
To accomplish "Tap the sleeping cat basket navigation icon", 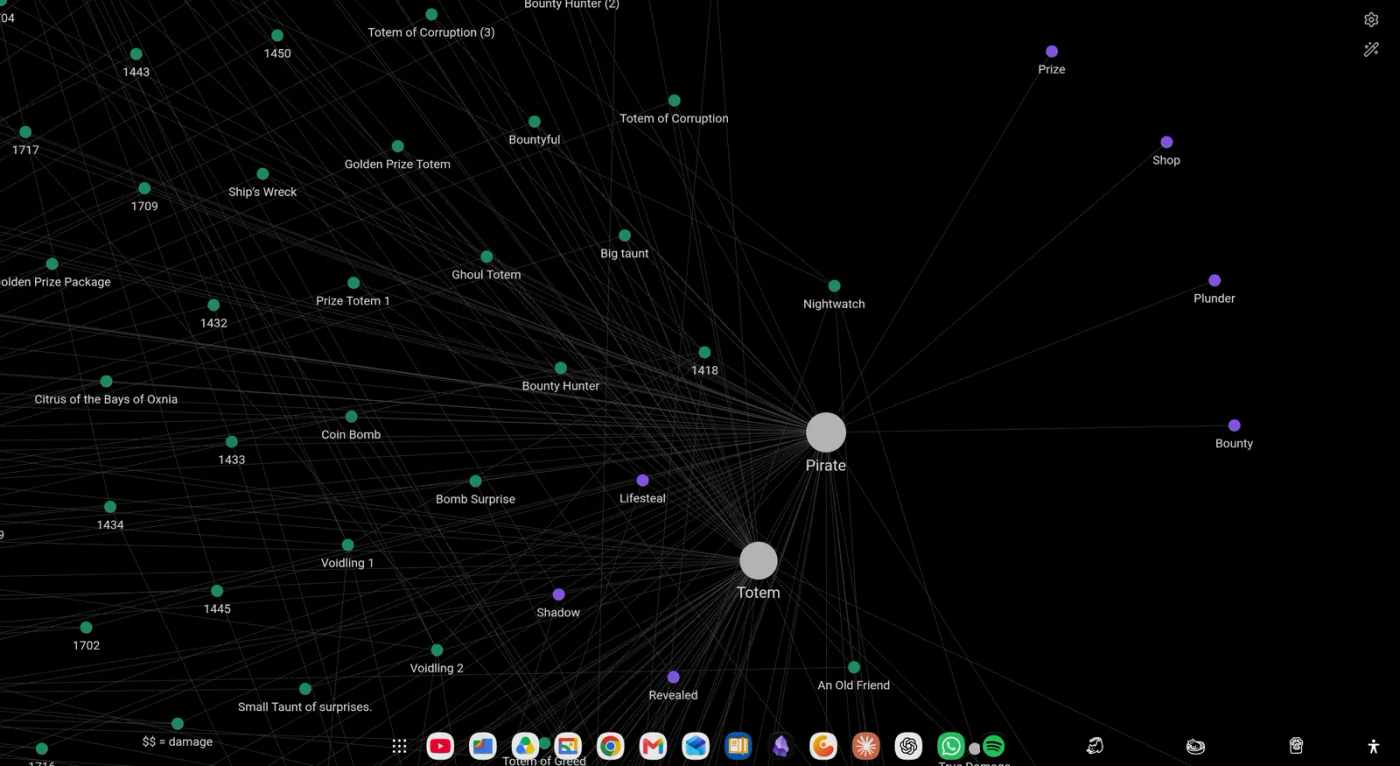I will 1195,746.
